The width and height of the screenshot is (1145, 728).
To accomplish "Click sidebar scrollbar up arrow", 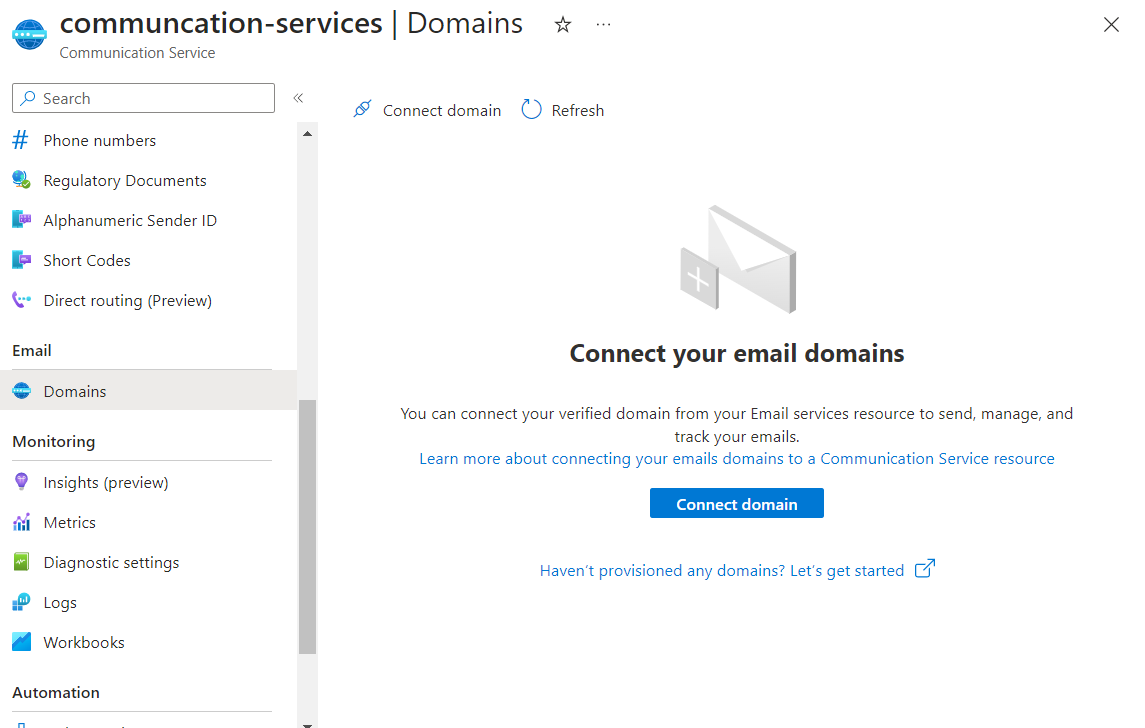I will coord(307,134).
